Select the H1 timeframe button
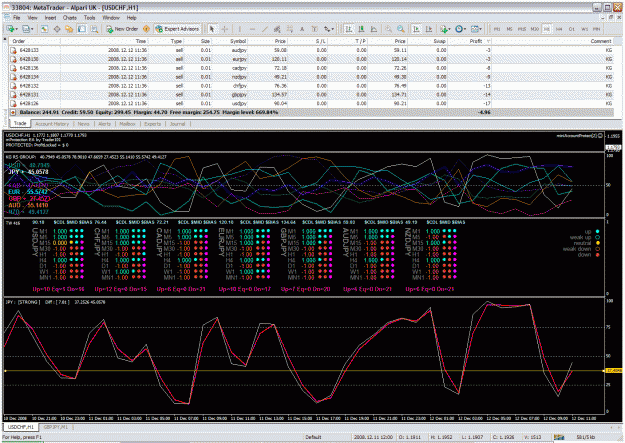This screenshot has height=443, width=625. coord(546,29)
